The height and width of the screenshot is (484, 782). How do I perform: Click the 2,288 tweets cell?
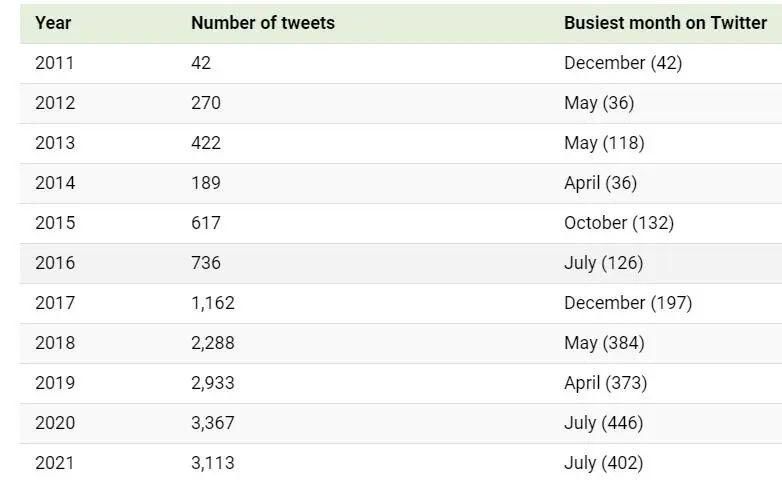212,343
